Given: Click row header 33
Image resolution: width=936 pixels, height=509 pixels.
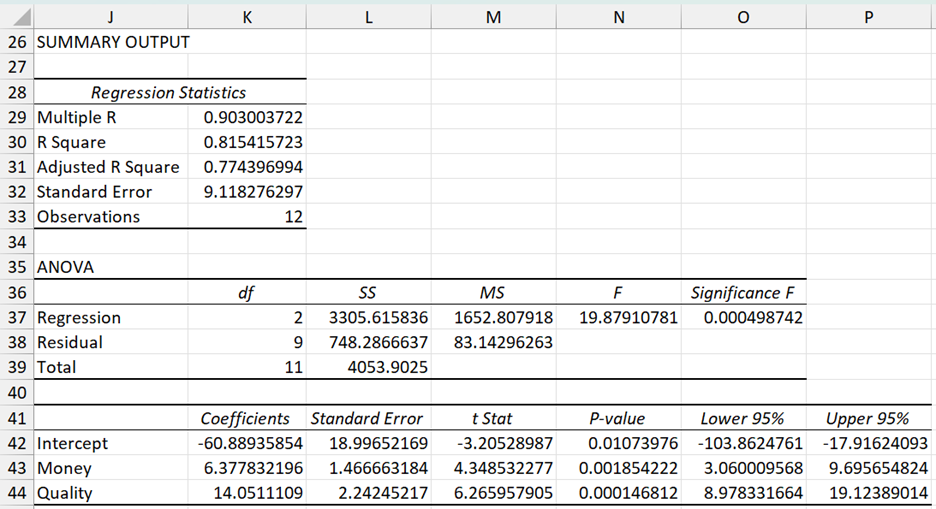Looking at the screenshot, I should pos(16,217).
